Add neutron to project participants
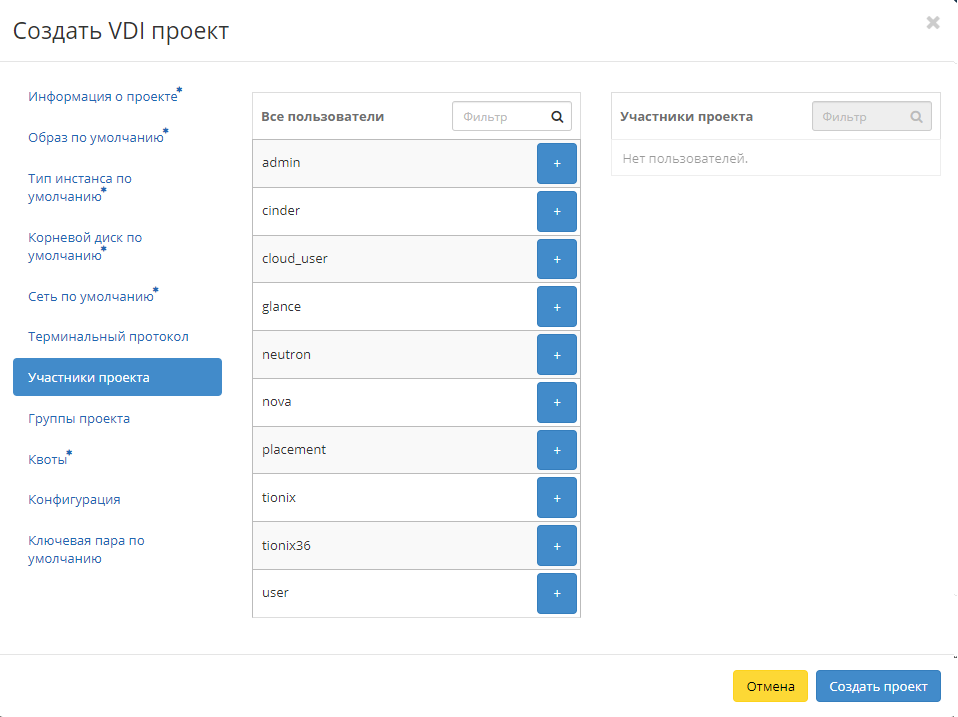The width and height of the screenshot is (958, 717). 556,355
